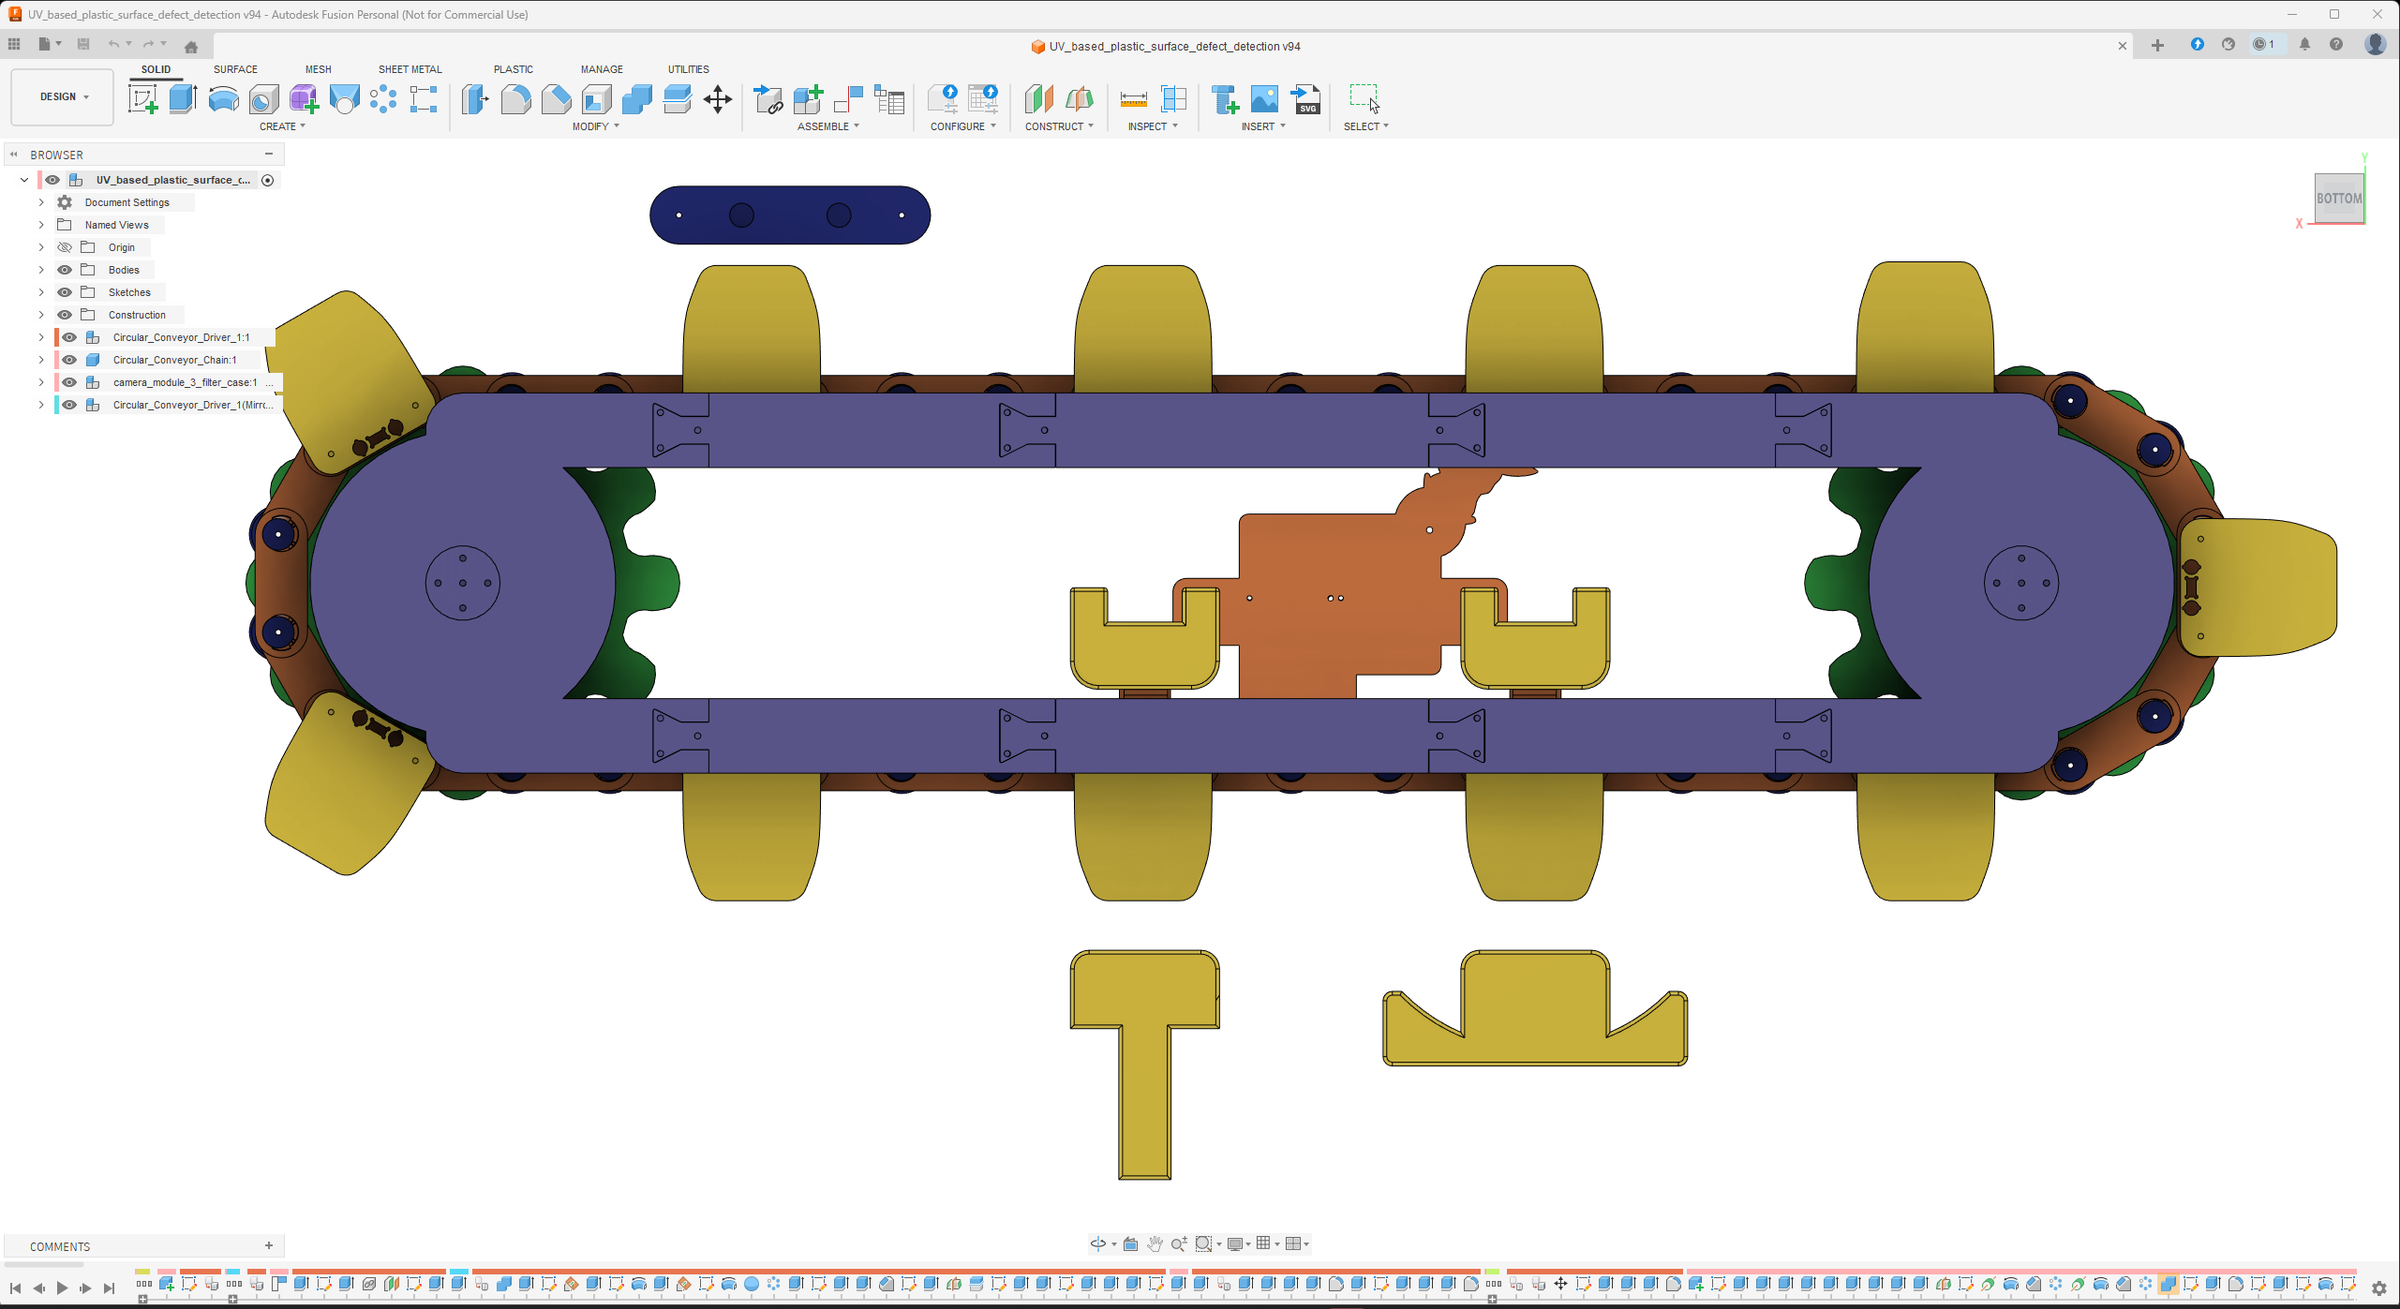The width and height of the screenshot is (2400, 1309).
Task: Switch to the PLASTIC tab
Action: coord(513,69)
